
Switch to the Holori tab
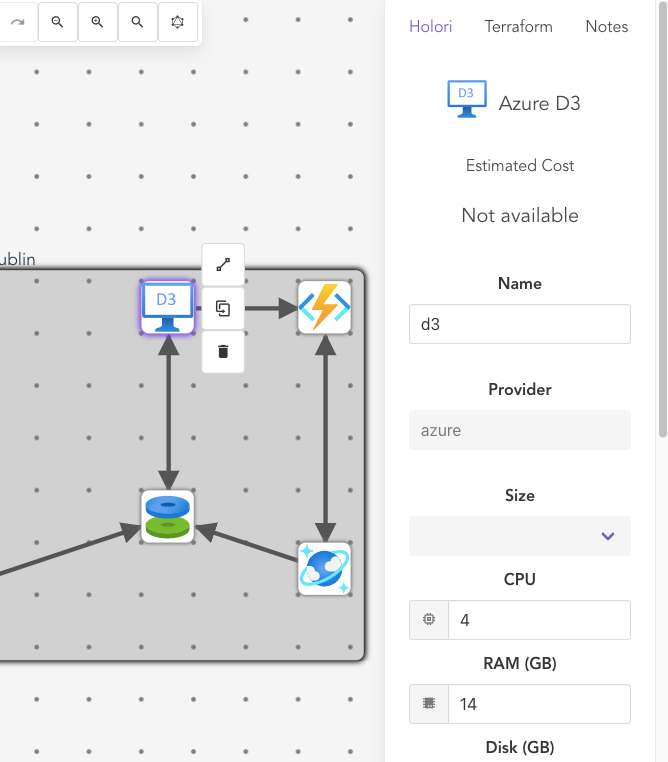tap(430, 26)
